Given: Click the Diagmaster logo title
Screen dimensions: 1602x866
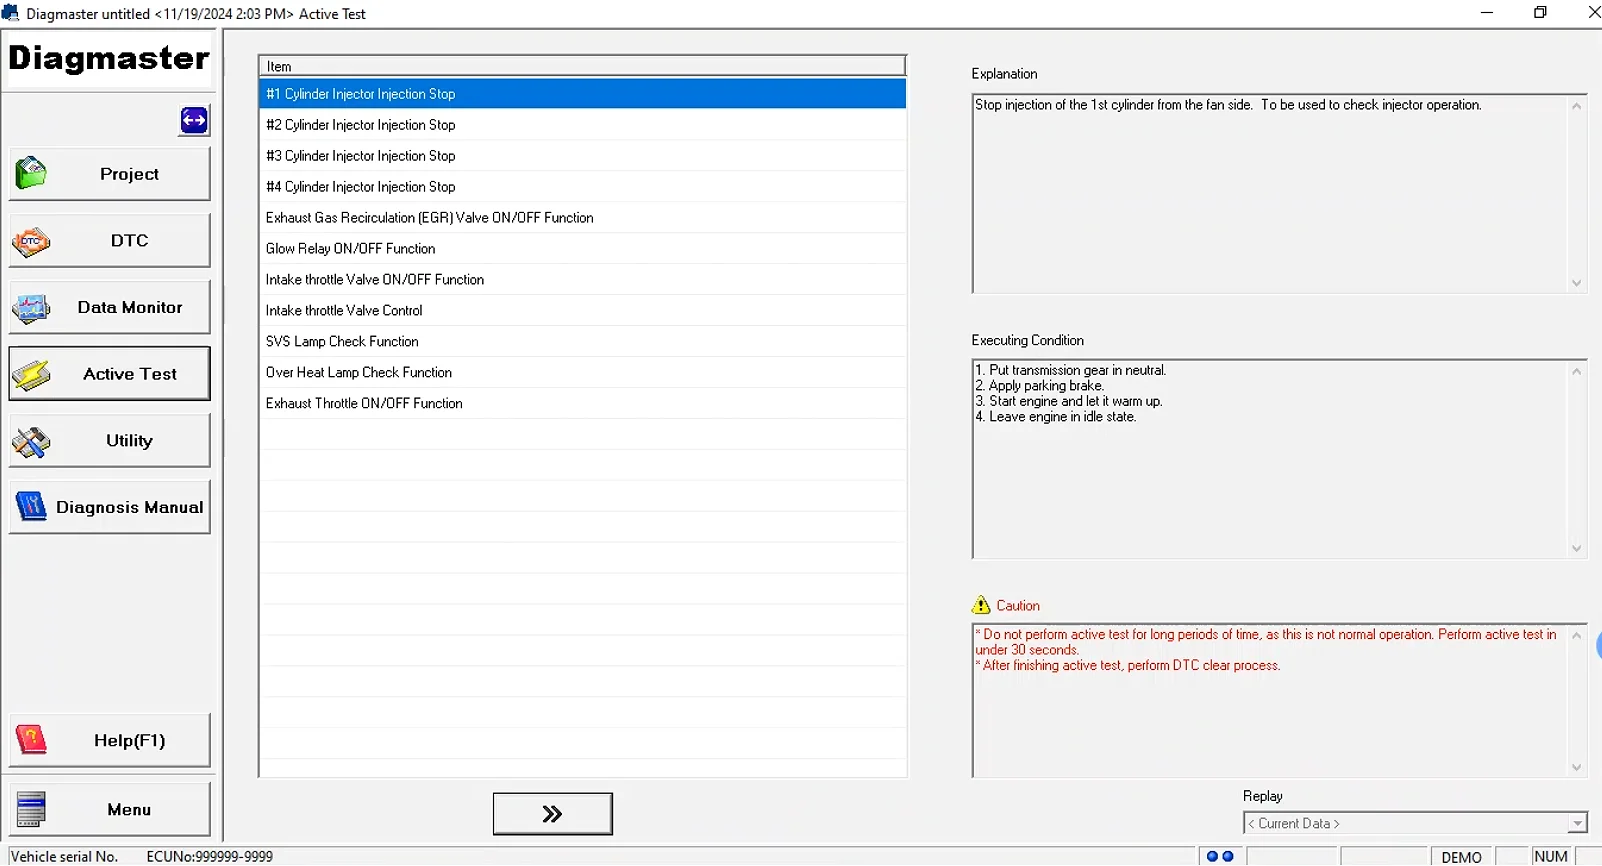Looking at the screenshot, I should (109, 58).
